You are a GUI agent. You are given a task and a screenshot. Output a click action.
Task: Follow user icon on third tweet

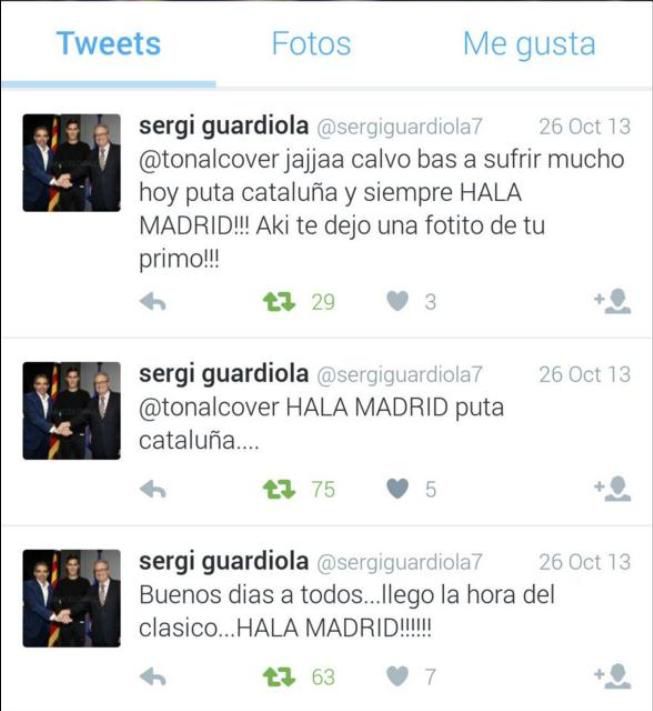pos(613,677)
